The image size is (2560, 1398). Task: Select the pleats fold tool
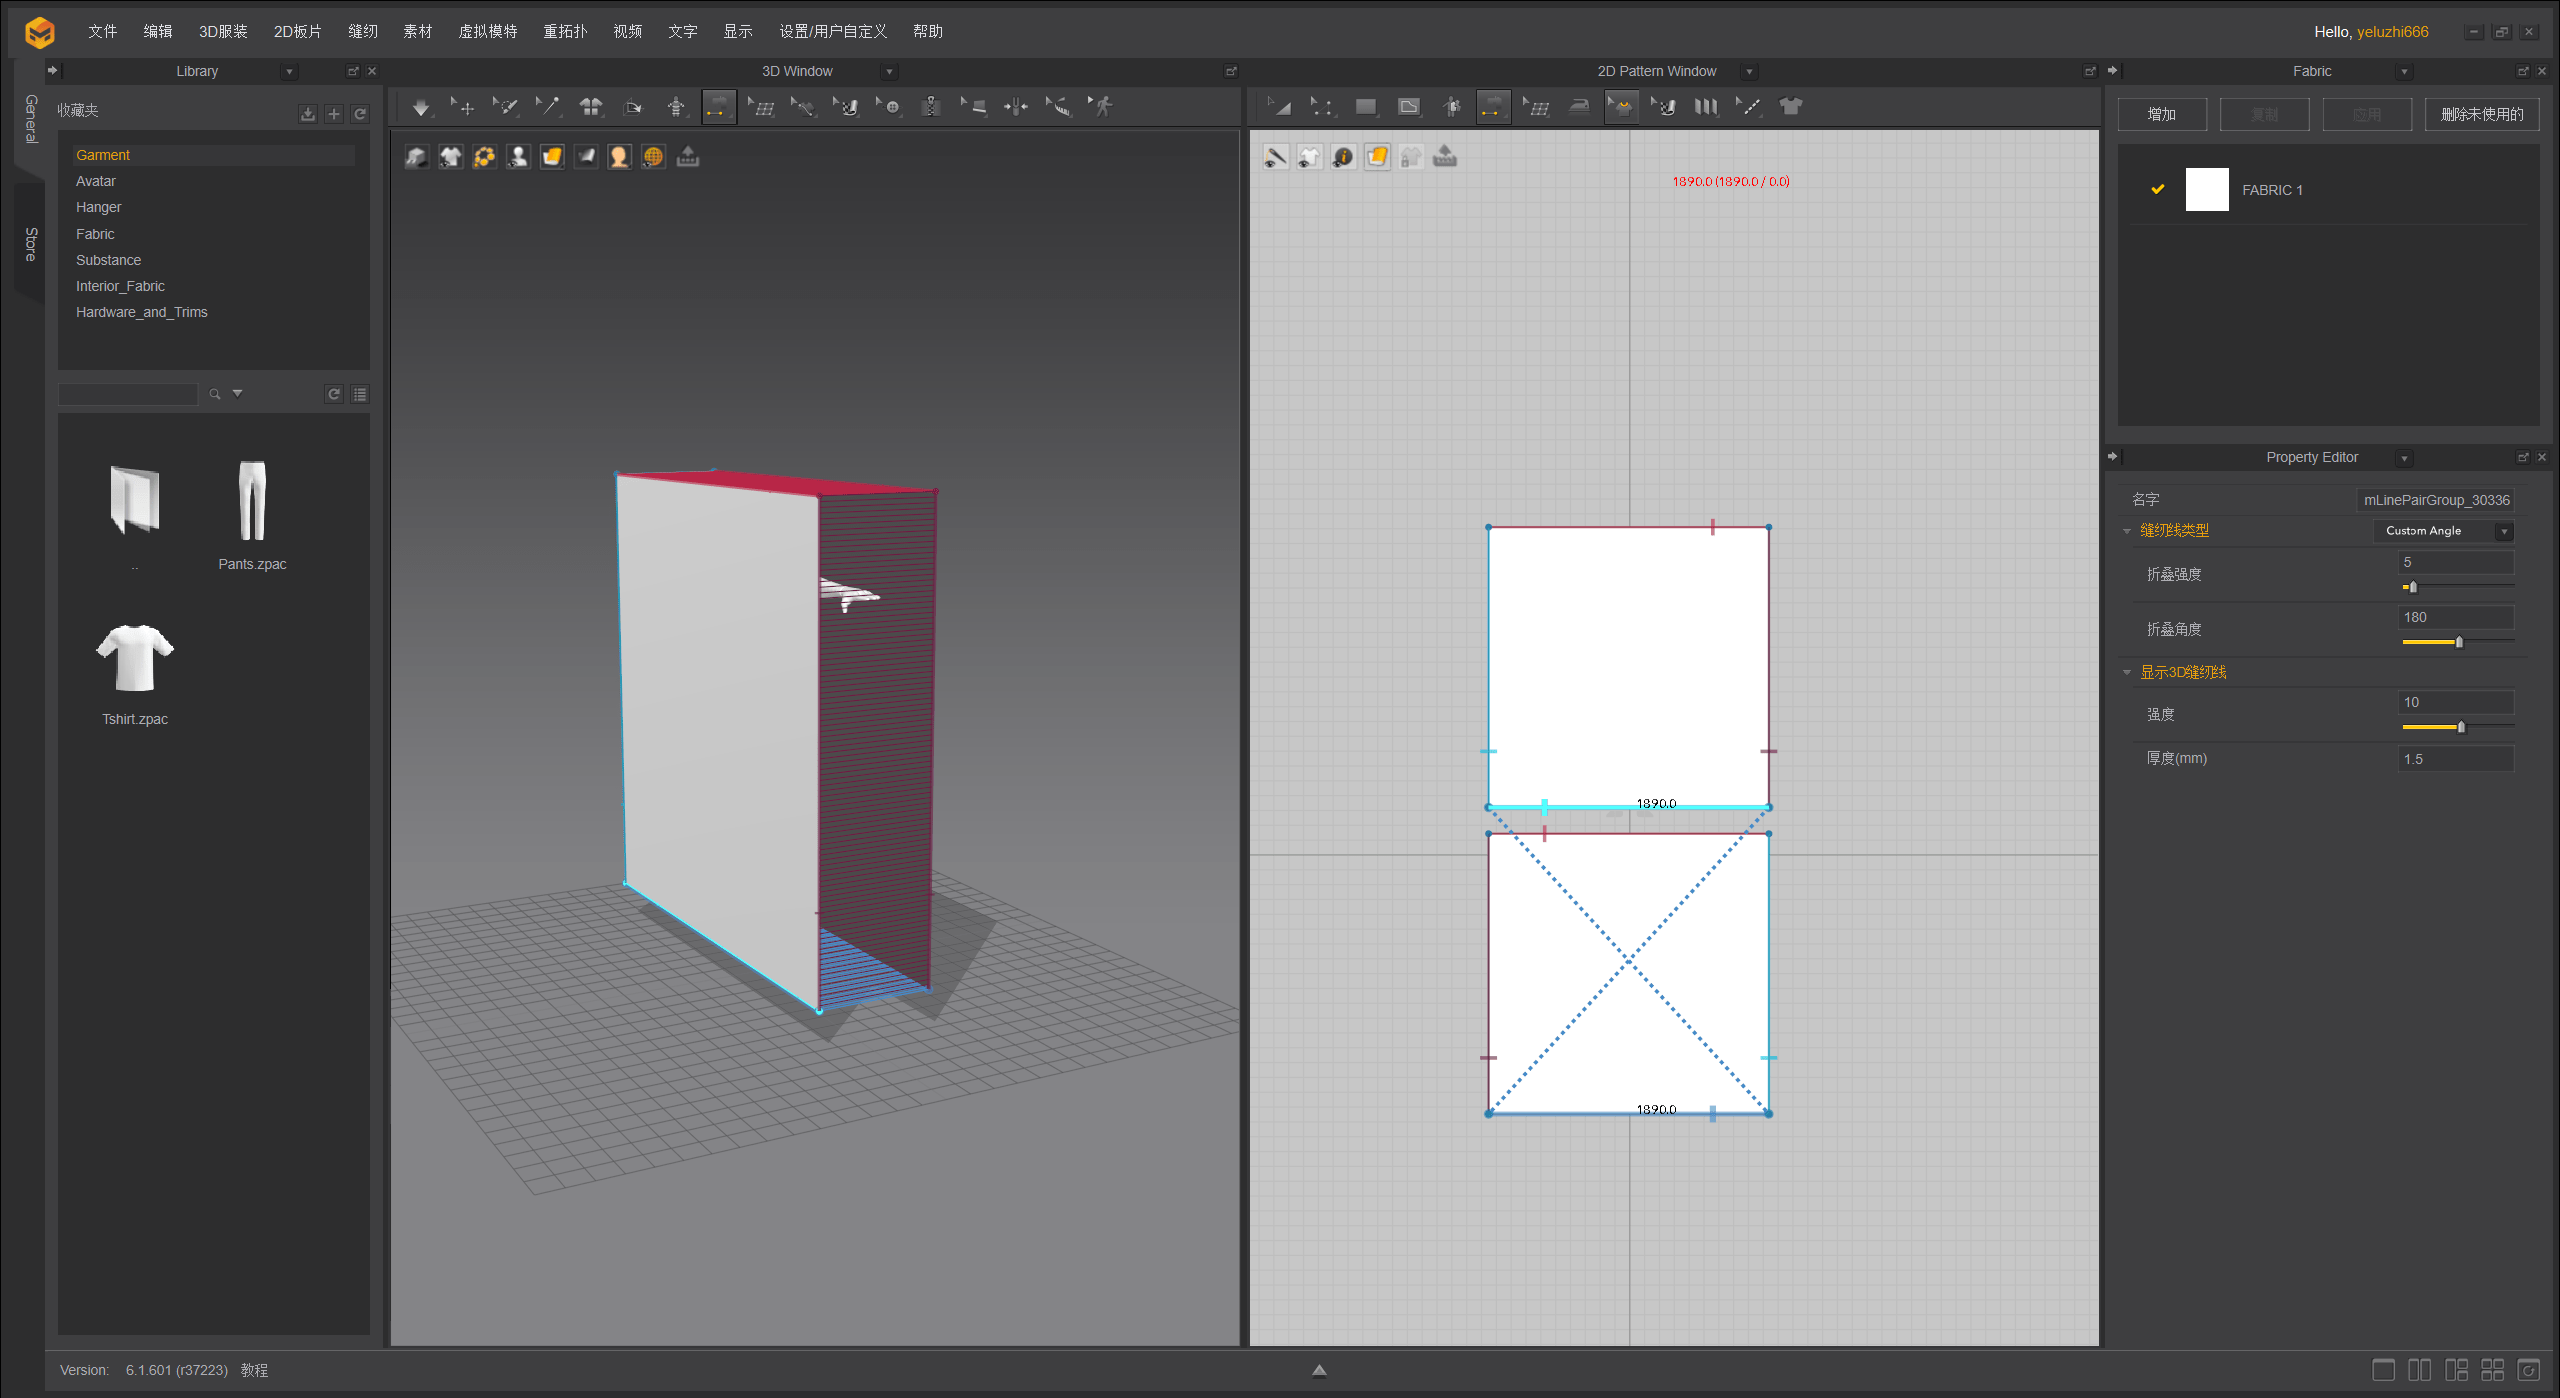(1706, 107)
